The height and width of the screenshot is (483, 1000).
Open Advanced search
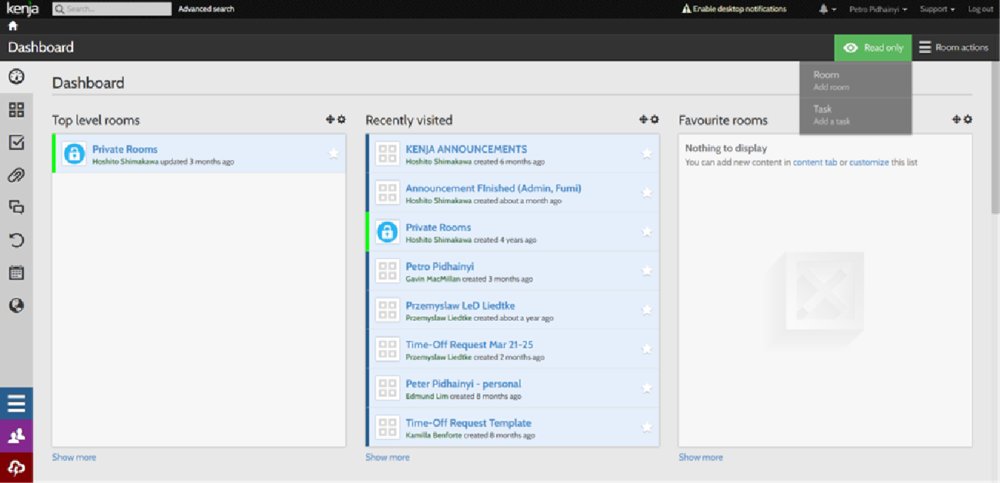click(x=206, y=10)
